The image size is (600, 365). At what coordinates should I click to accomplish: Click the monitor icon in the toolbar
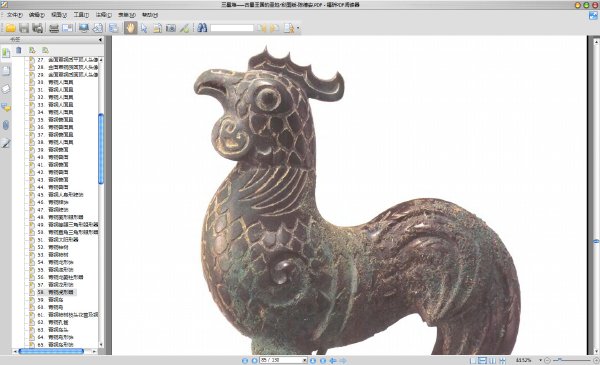84,28
